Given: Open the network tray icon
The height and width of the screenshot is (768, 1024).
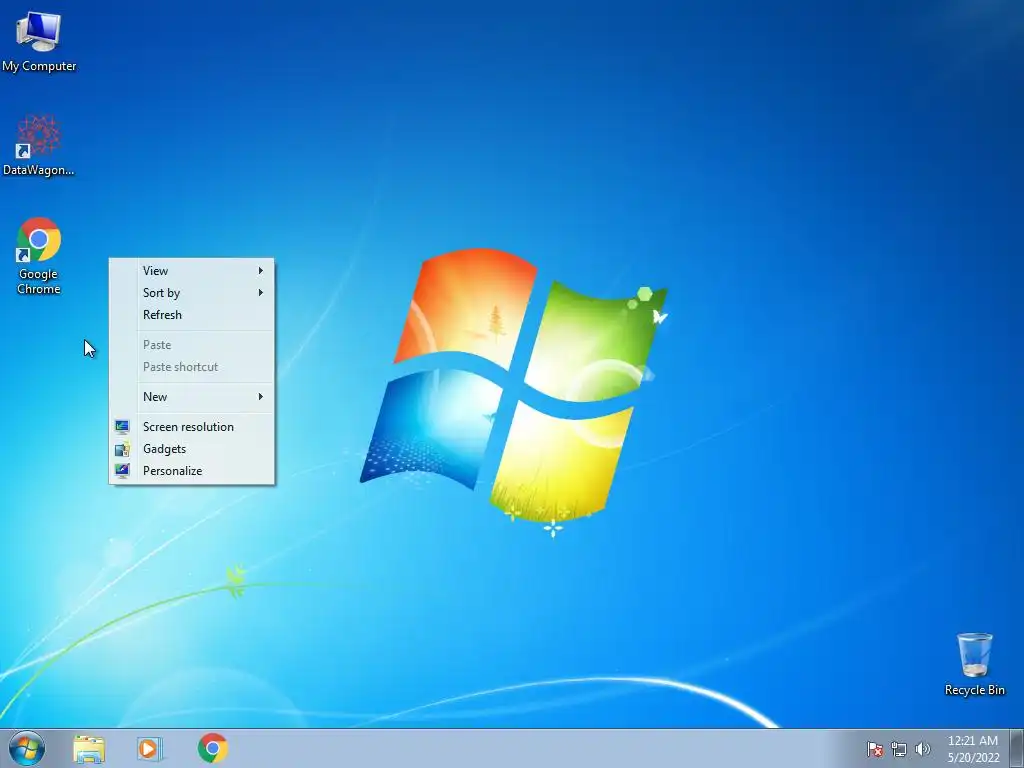Looking at the screenshot, I should pos(899,749).
